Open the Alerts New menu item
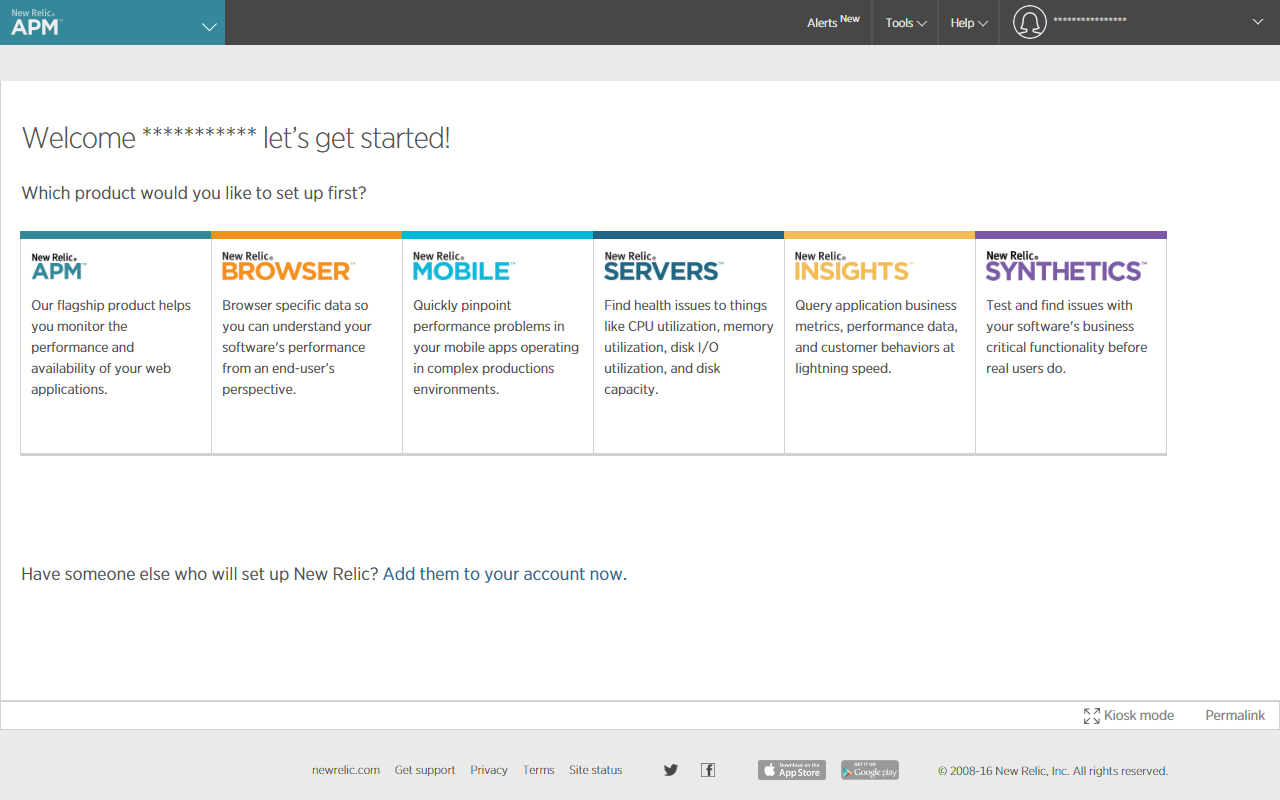 (833, 22)
